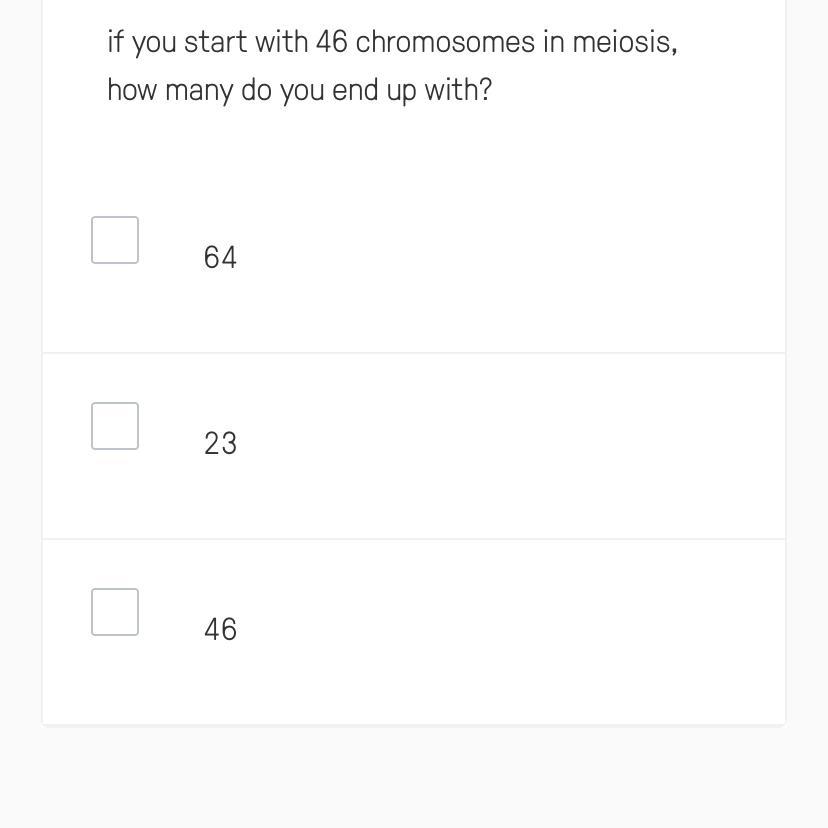Select the checkbox beside answer 46
The image size is (828, 828).
click(x=115, y=612)
